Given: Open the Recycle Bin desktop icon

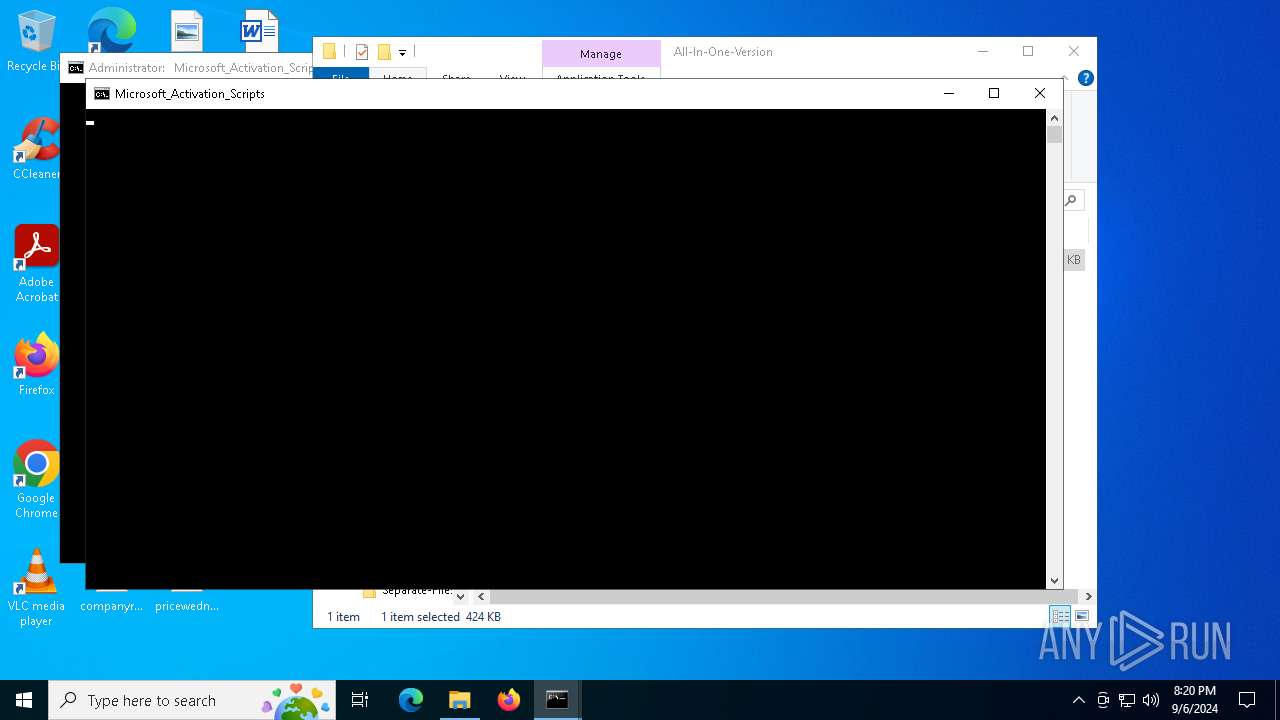Looking at the screenshot, I should pyautogui.click(x=36, y=40).
